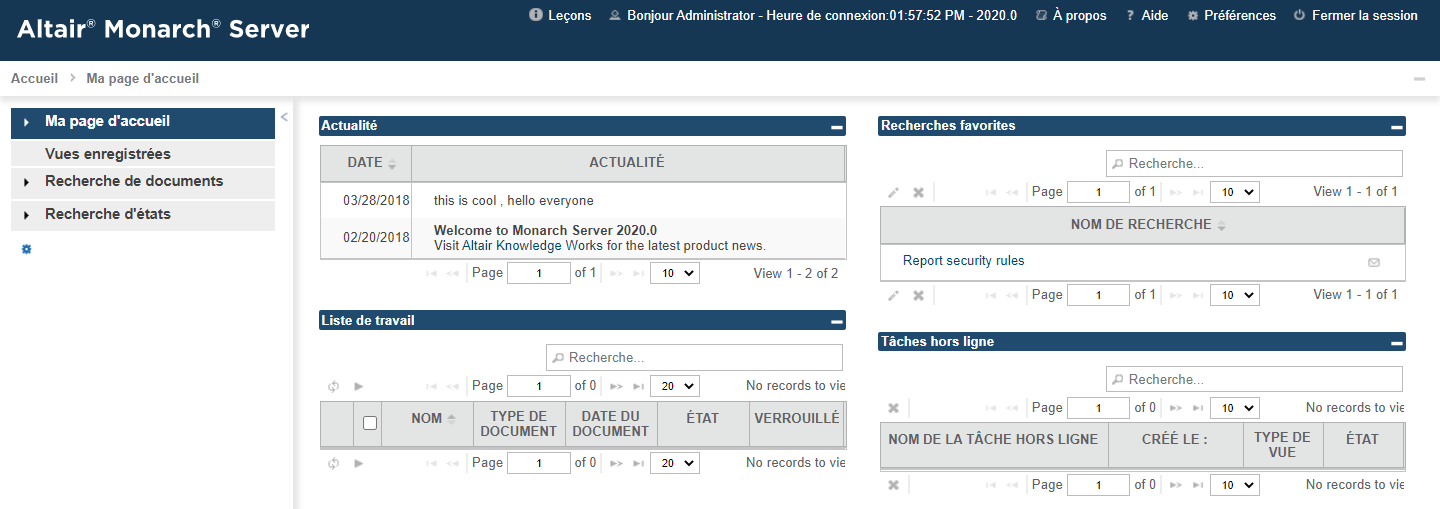The image size is (1440, 509).
Task: Click the Accueil breadcrumb
Action: [x=34, y=78]
